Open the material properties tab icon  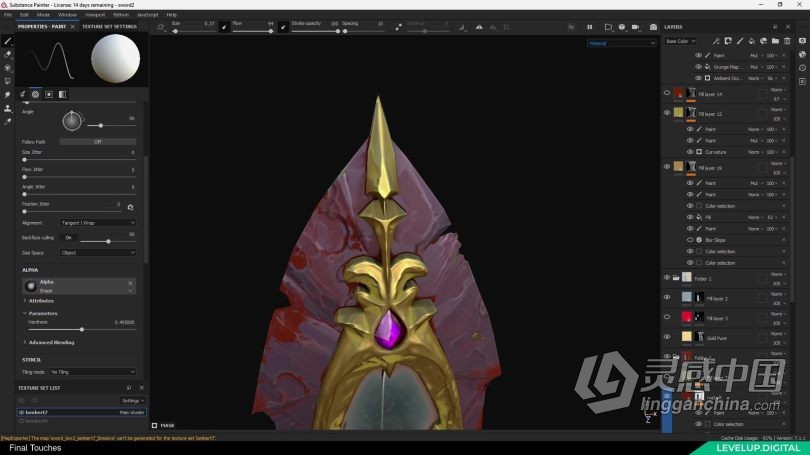(62, 94)
